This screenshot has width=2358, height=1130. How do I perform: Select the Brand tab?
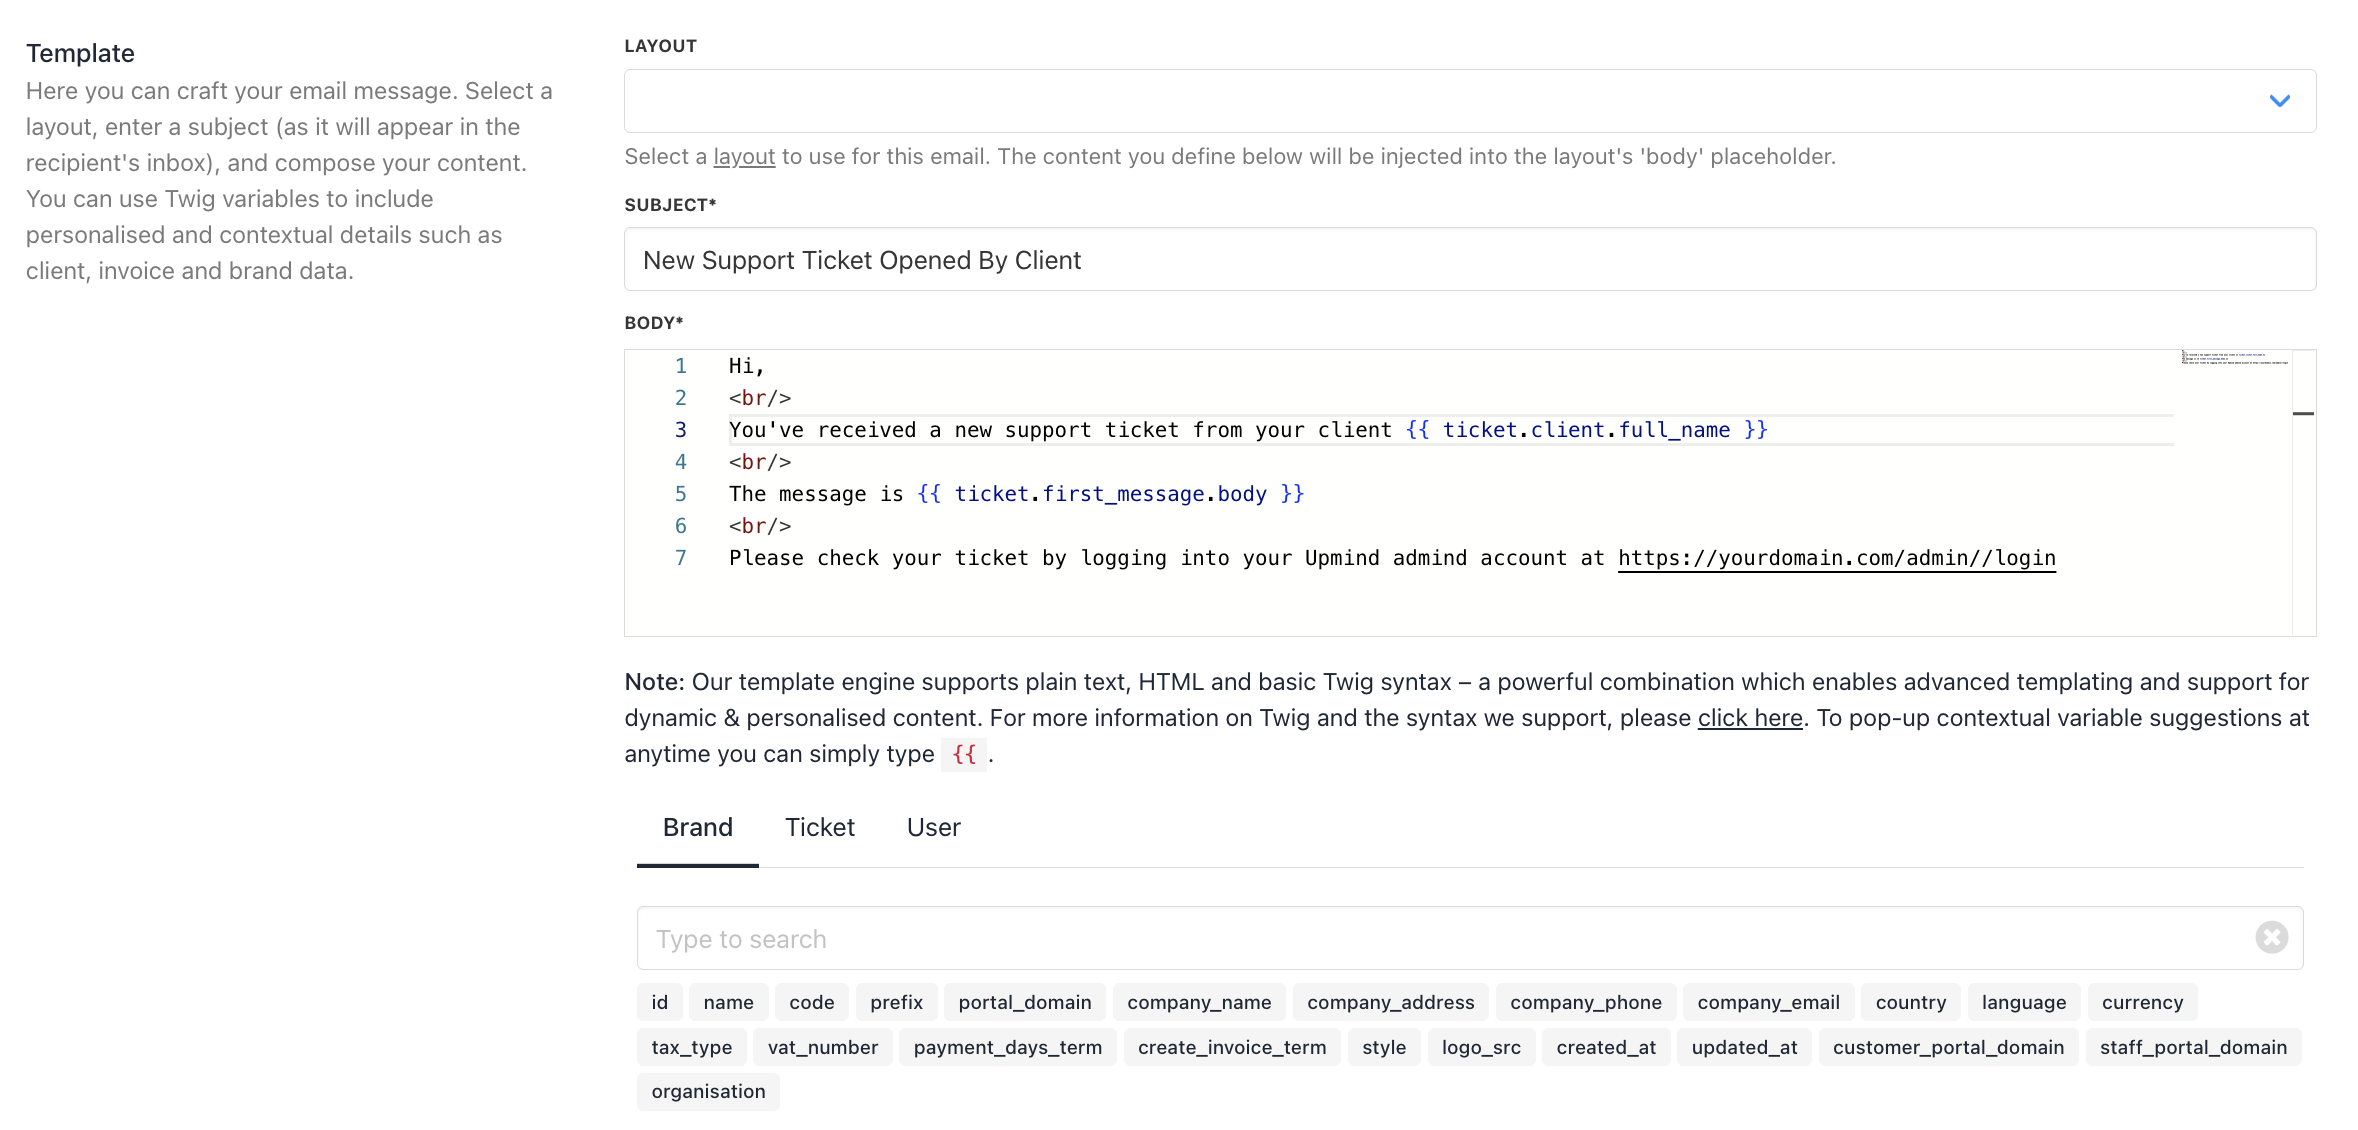coord(697,827)
